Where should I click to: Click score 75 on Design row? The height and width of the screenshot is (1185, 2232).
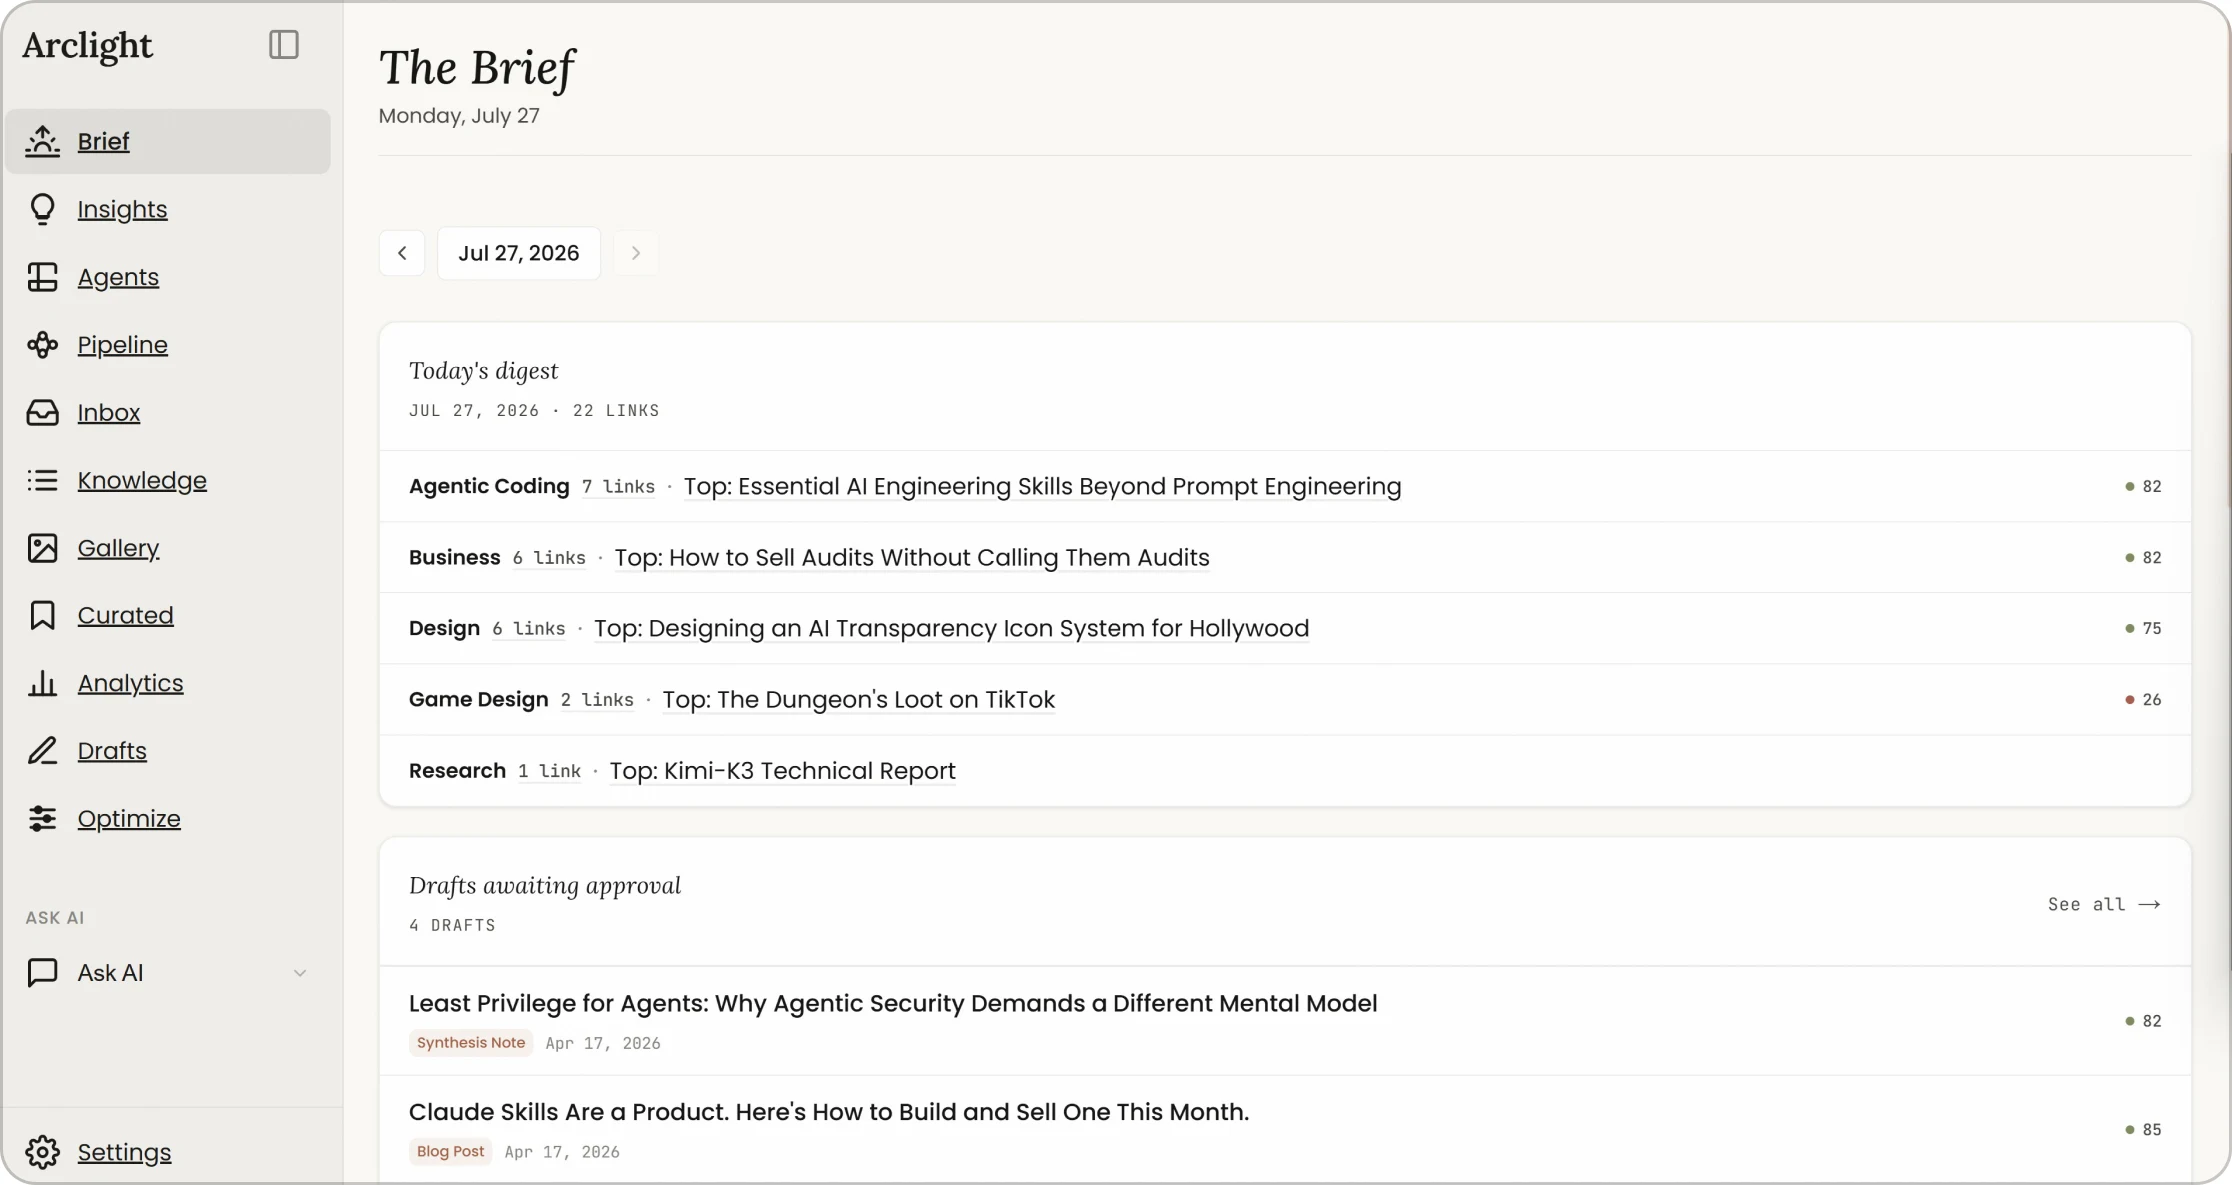(2143, 628)
